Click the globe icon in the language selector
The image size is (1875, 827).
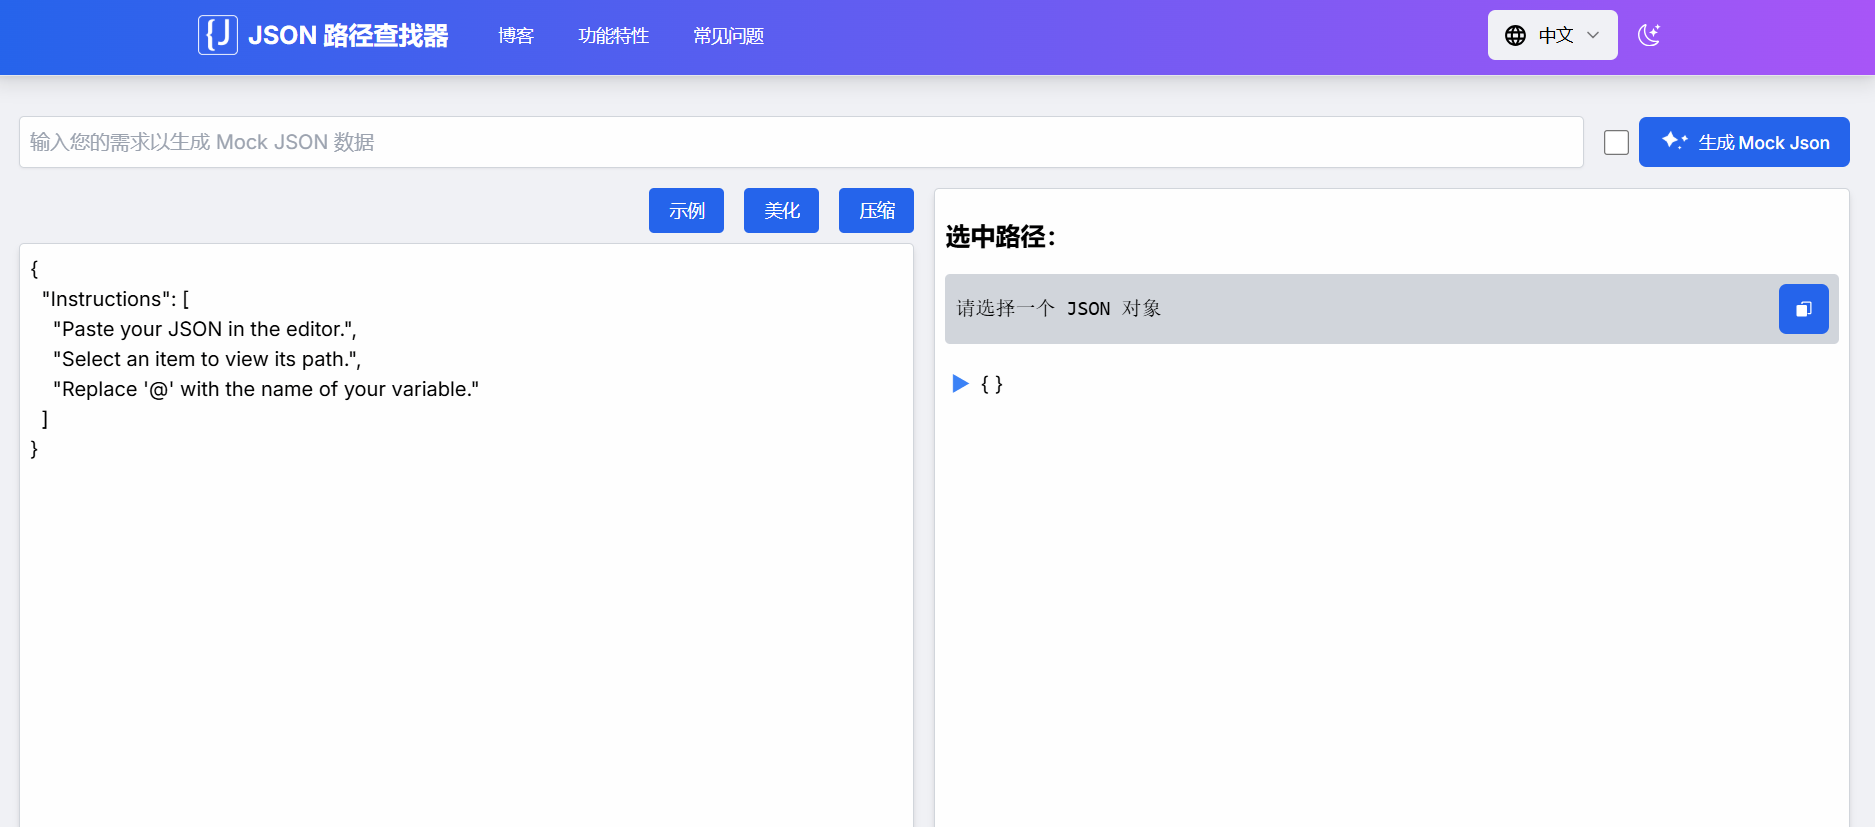[1515, 35]
